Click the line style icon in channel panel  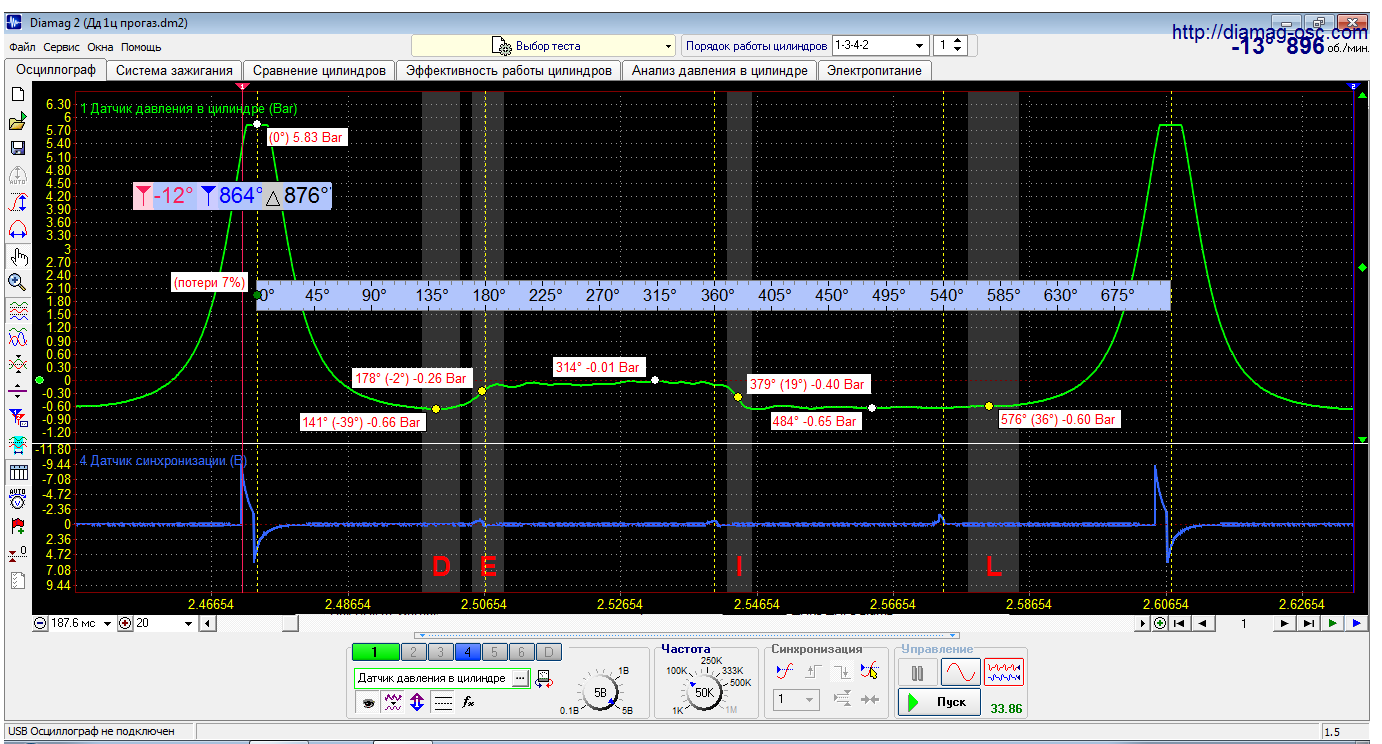pyautogui.click(x=443, y=702)
